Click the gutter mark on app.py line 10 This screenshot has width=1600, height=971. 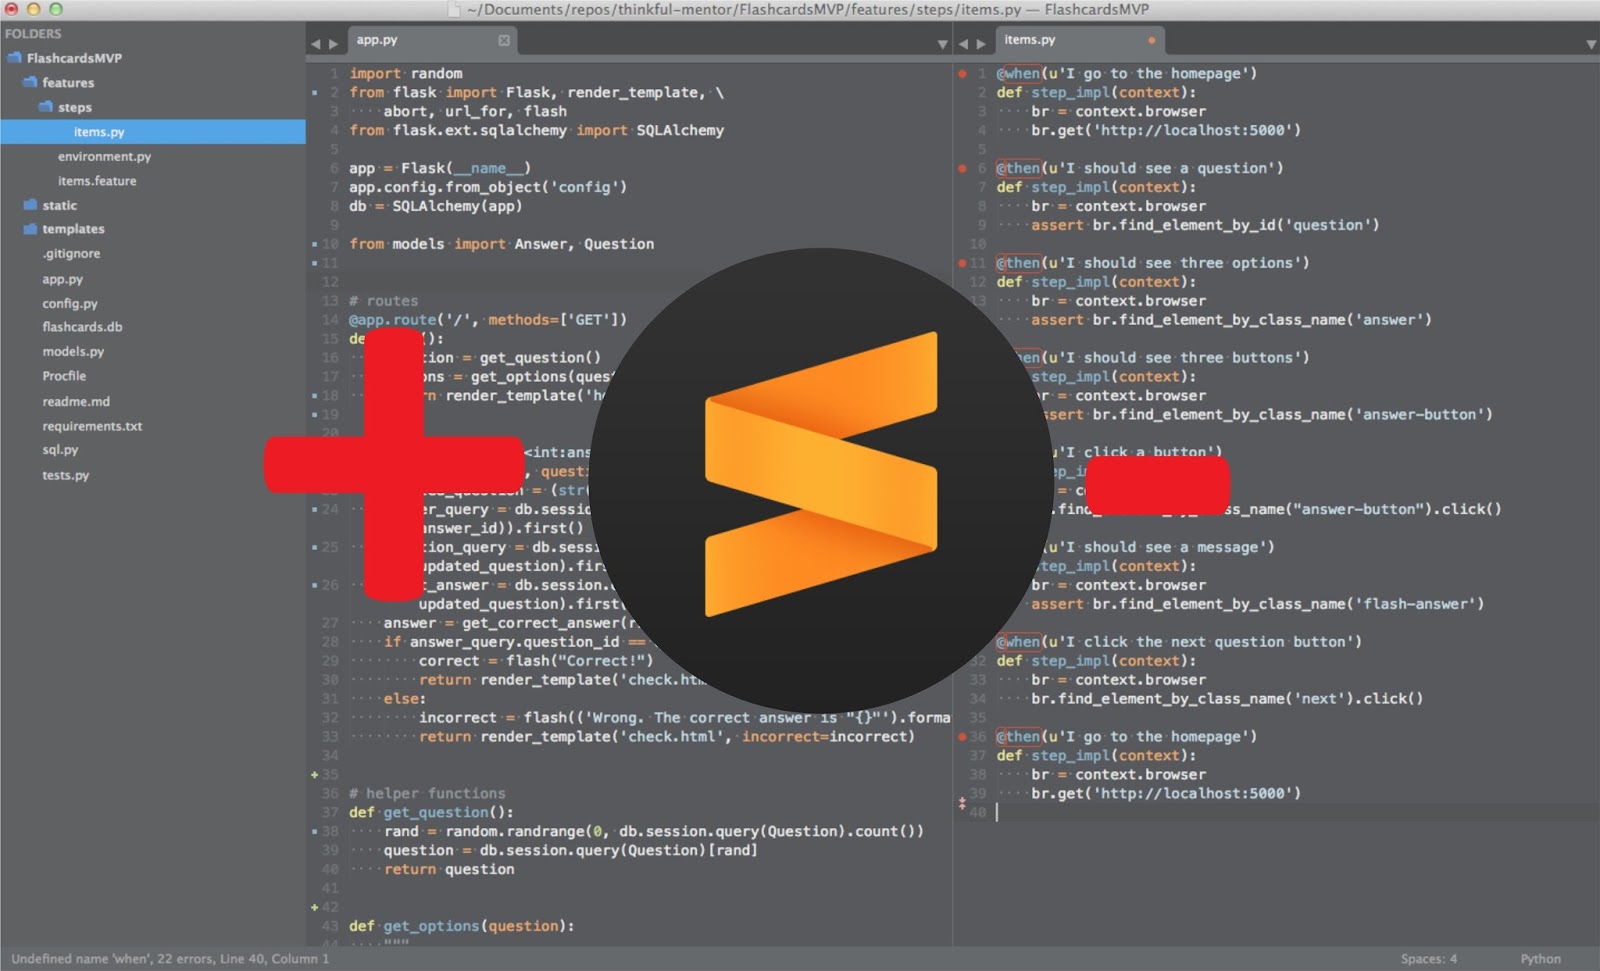tap(315, 244)
